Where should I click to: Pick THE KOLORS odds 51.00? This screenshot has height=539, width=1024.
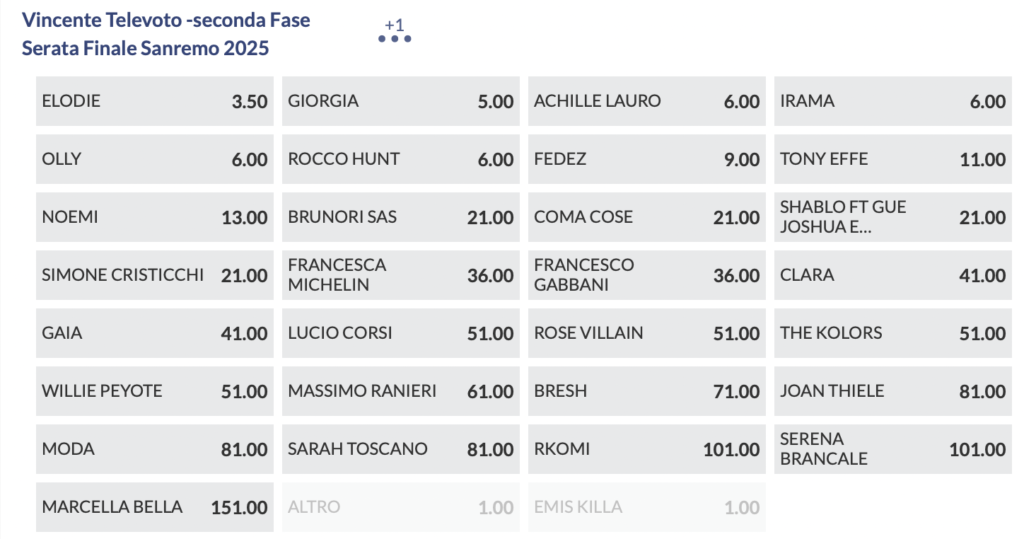pos(892,333)
